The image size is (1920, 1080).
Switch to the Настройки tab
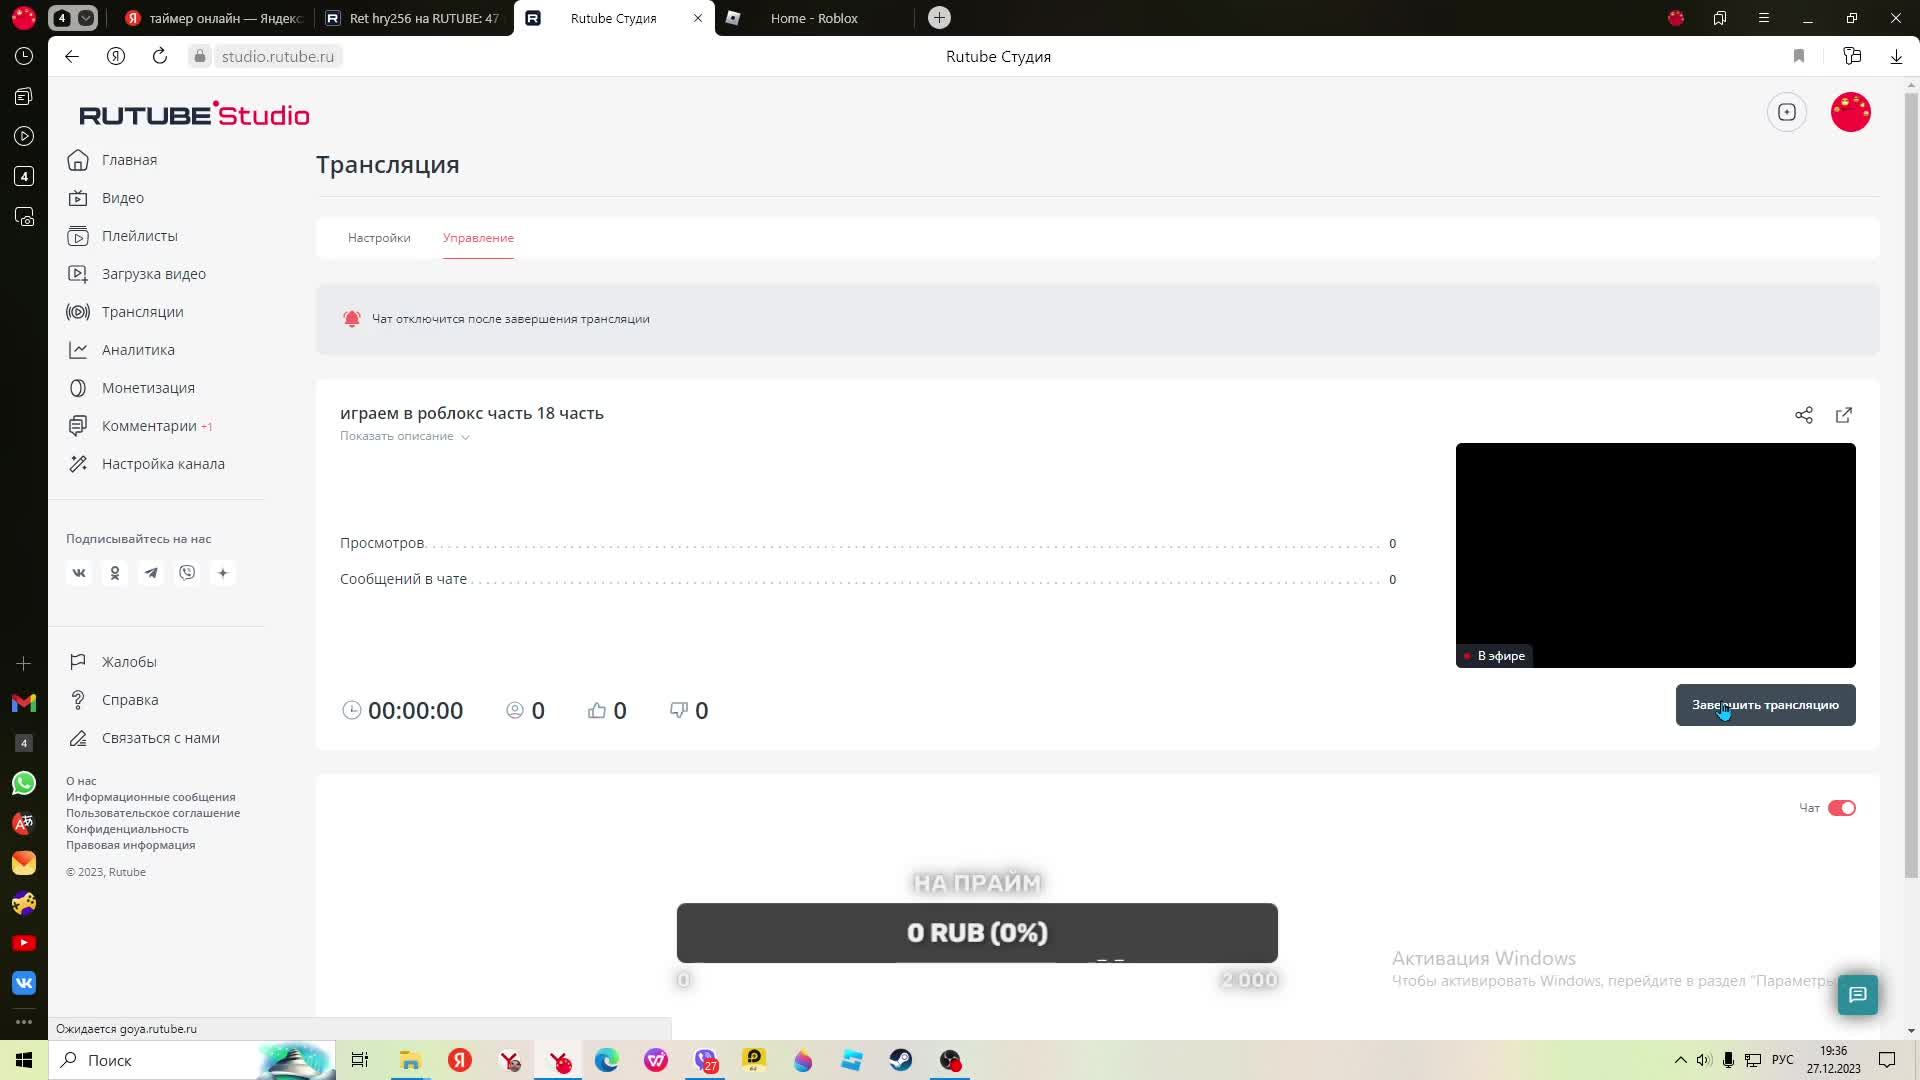379,238
